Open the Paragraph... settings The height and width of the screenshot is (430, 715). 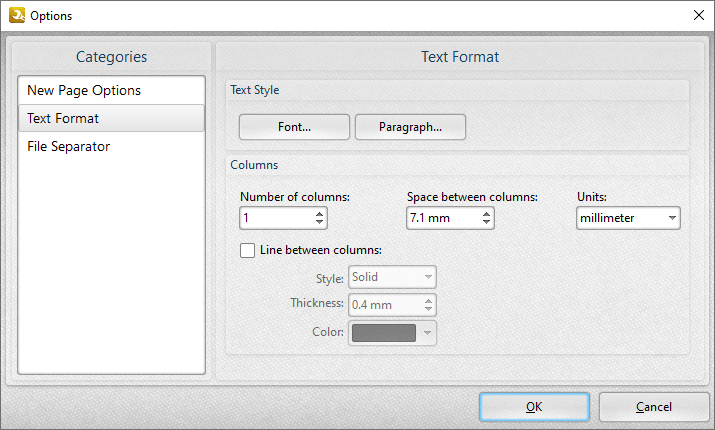[x=410, y=127]
